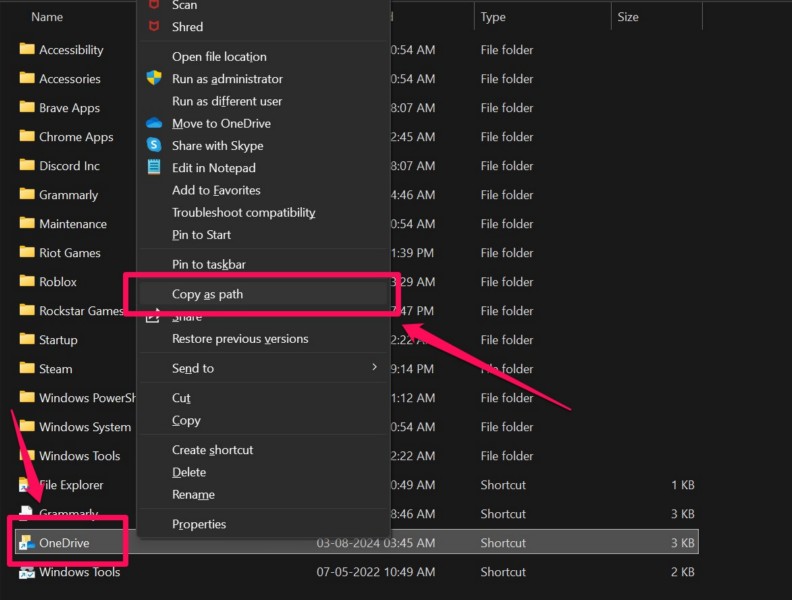This screenshot has height=600, width=792.
Task: Click the OneDrive cloud icon in menu
Action: (154, 123)
